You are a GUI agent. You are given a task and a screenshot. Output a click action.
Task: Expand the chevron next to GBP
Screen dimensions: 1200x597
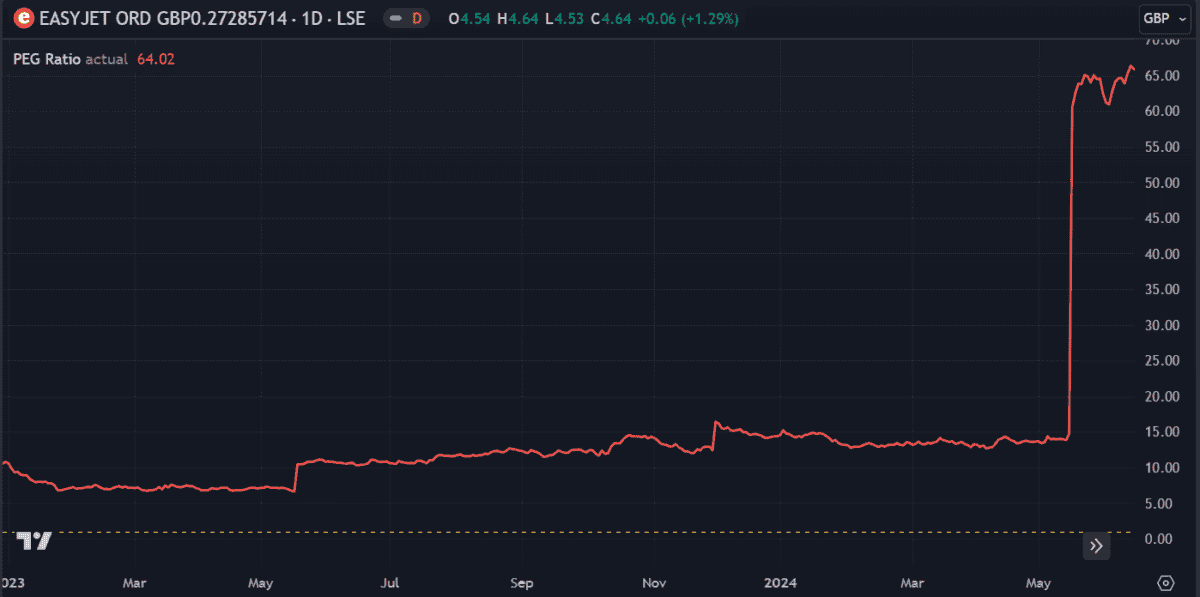[x=1182, y=17]
